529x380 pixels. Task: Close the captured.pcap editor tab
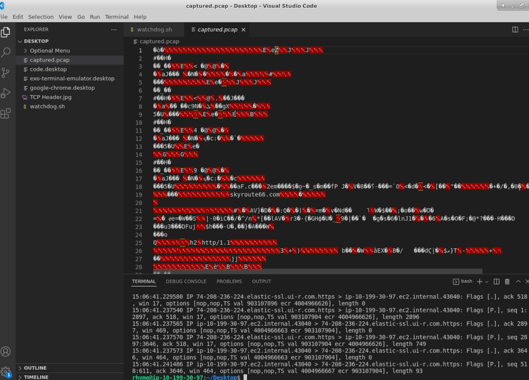pos(243,30)
